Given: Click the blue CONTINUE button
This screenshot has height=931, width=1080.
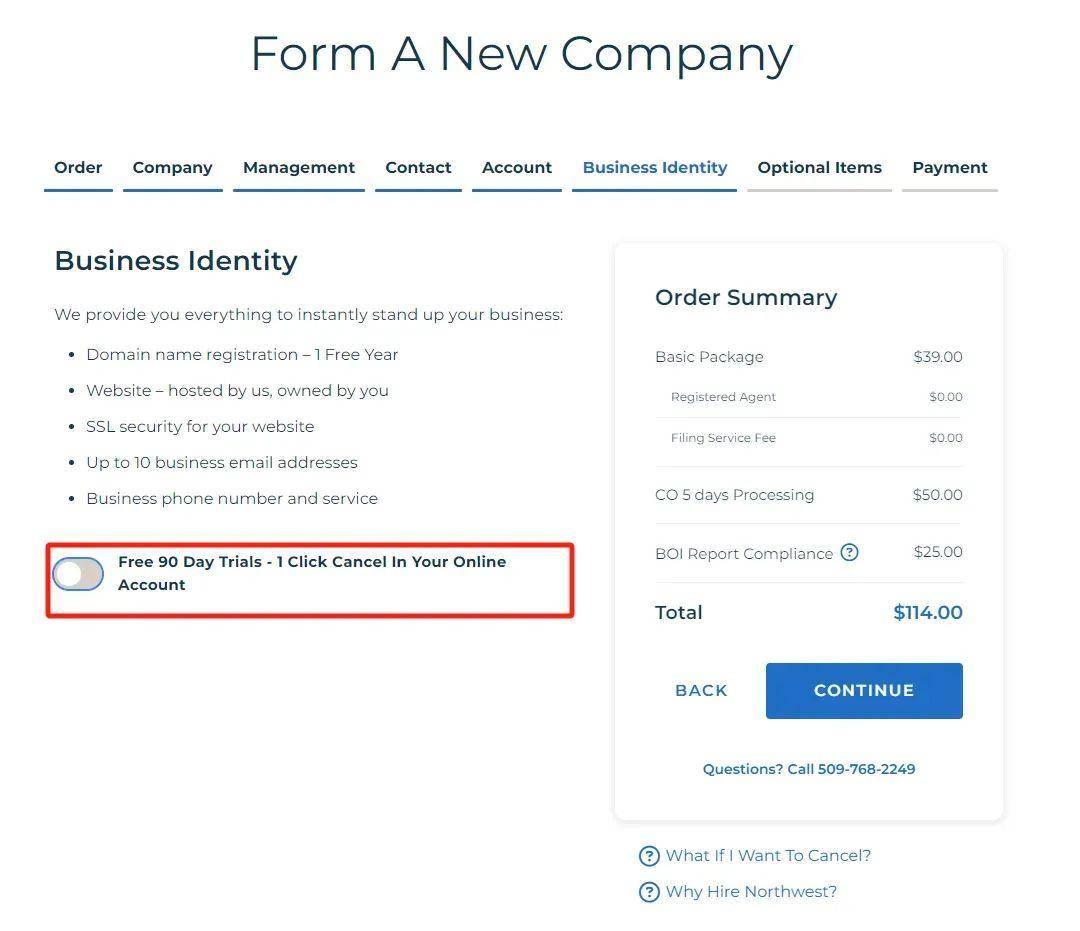Looking at the screenshot, I should [x=864, y=691].
